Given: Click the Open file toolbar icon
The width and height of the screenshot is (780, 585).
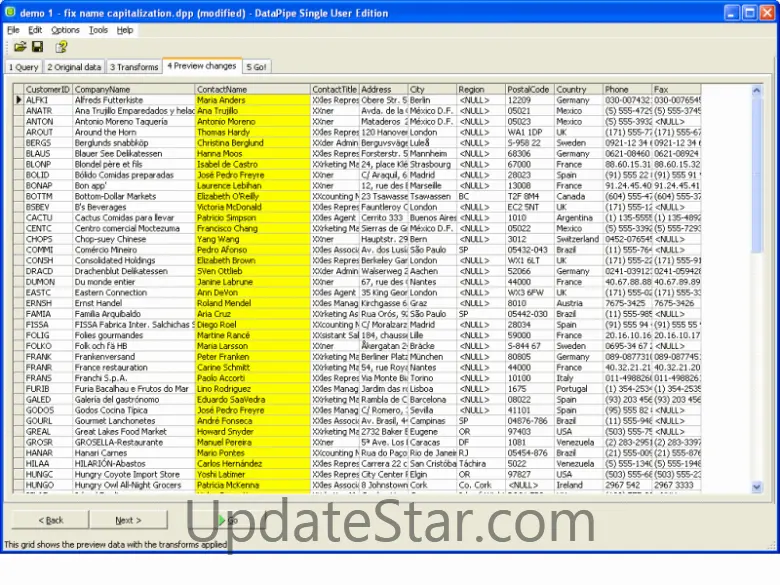Looking at the screenshot, I should [20, 47].
